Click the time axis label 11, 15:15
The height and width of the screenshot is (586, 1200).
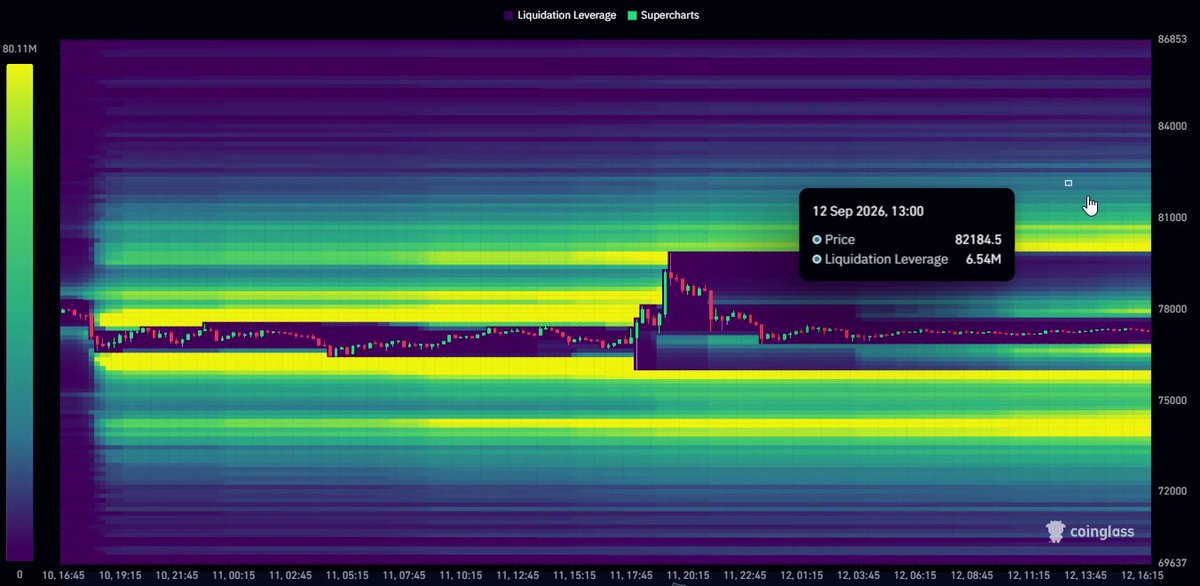[575, 577]
